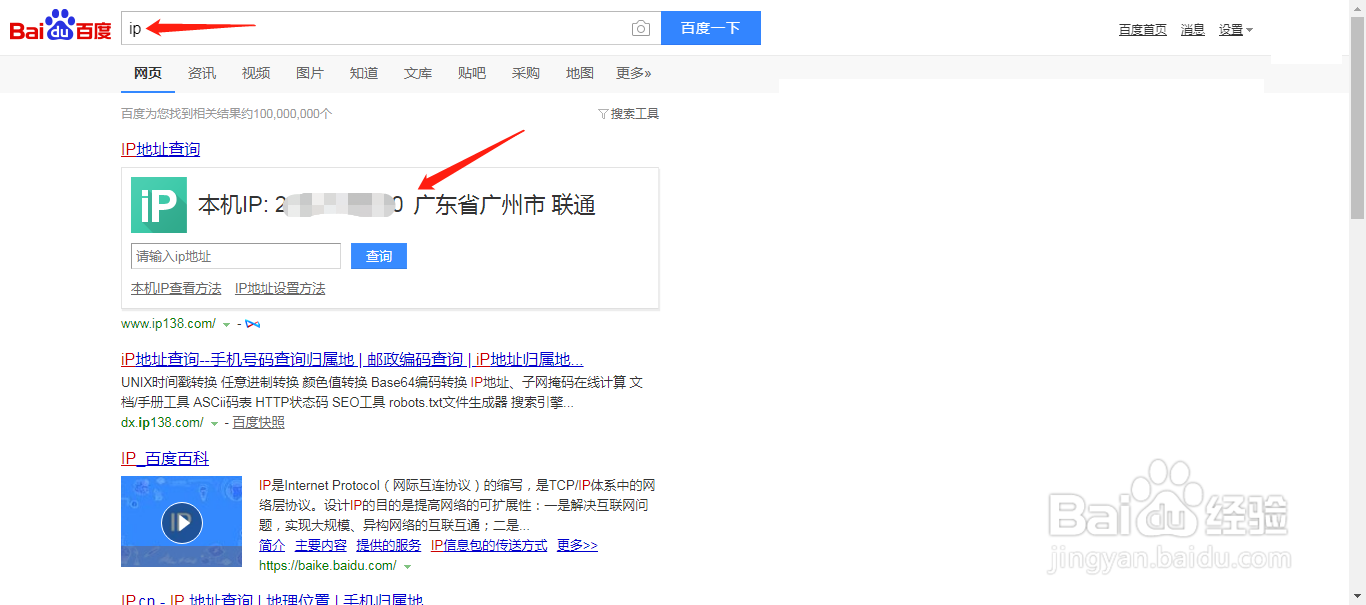1366x605 pixels.
Task: Open the 消息 link
Action: pyautogui.click(x=1193, y=30)
